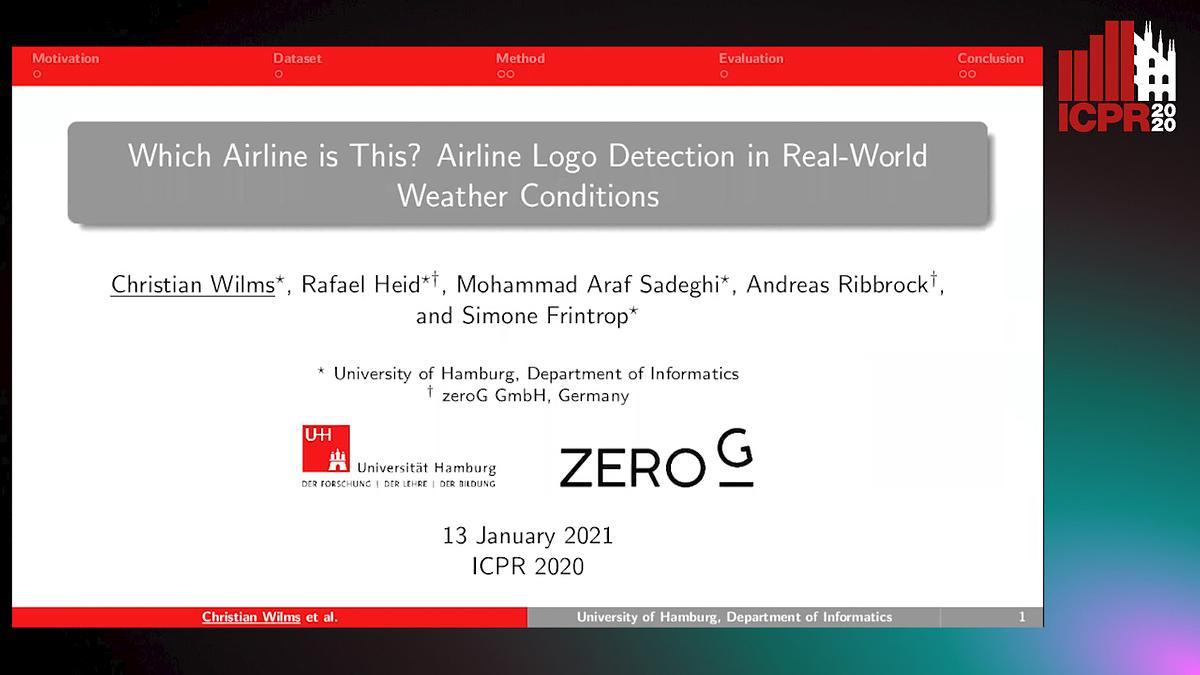Click the slide markers under Conclusion

[966, 74]
